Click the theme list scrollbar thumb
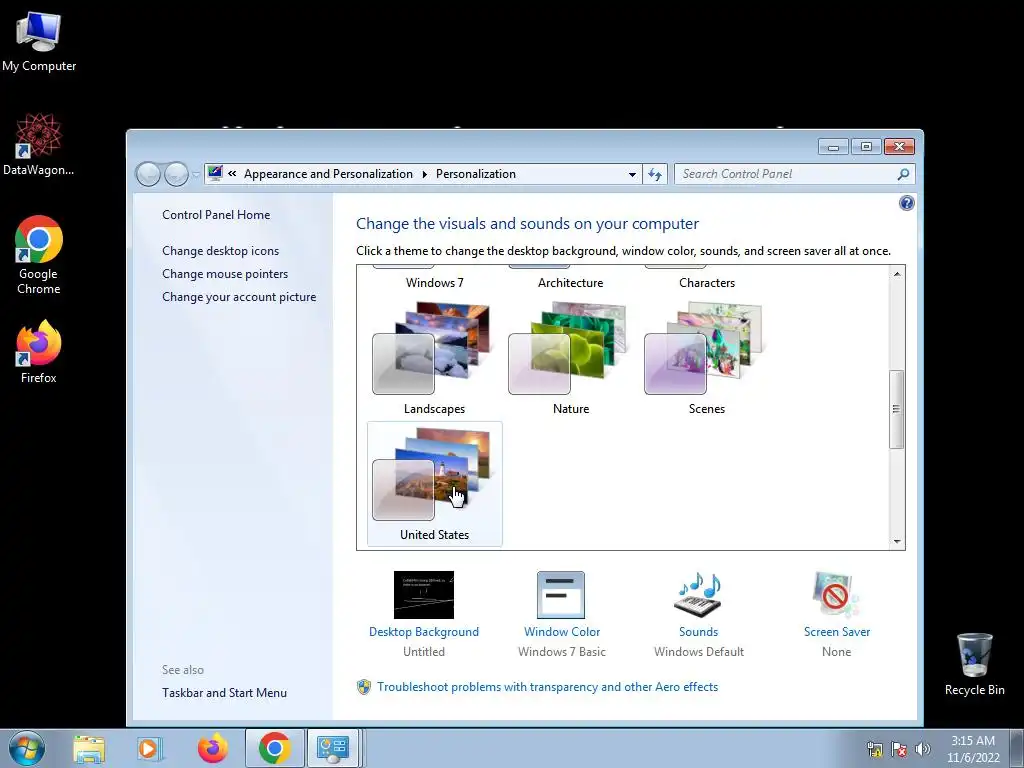 coord(897,409)
